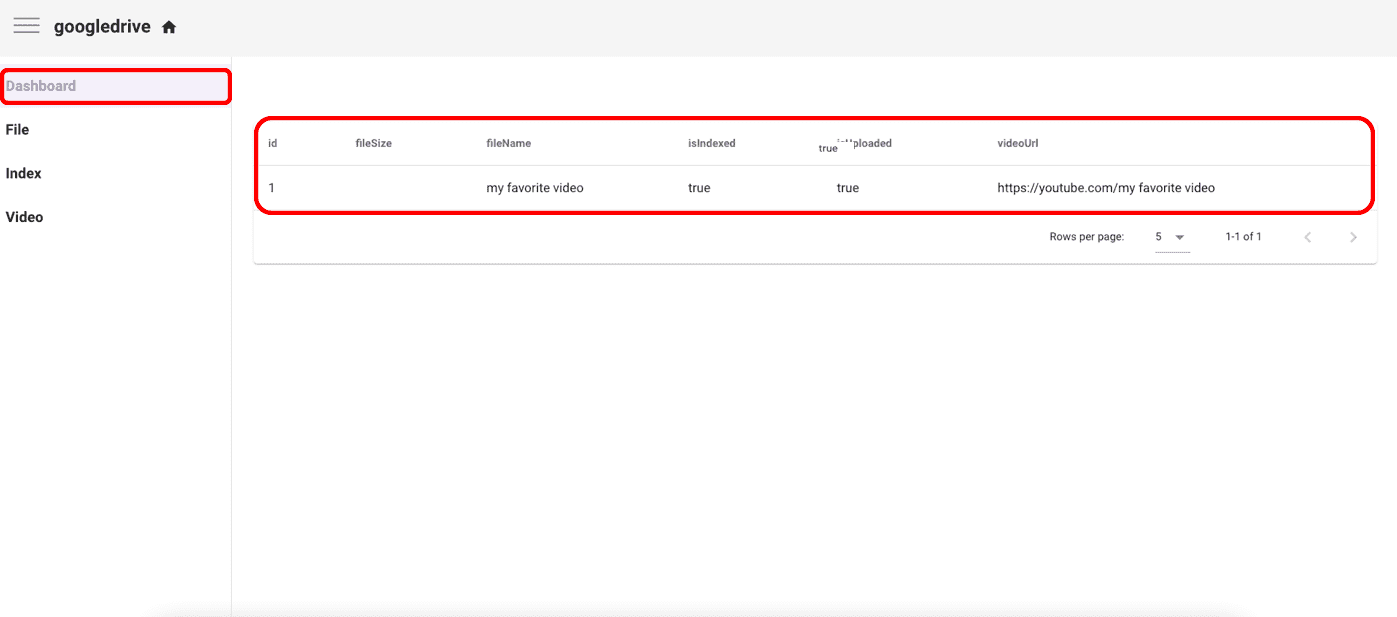Screen dimensions: 1397x617
Task: Open the Video sidebar item
Action: pyautogui.click(x=116, y=217)
